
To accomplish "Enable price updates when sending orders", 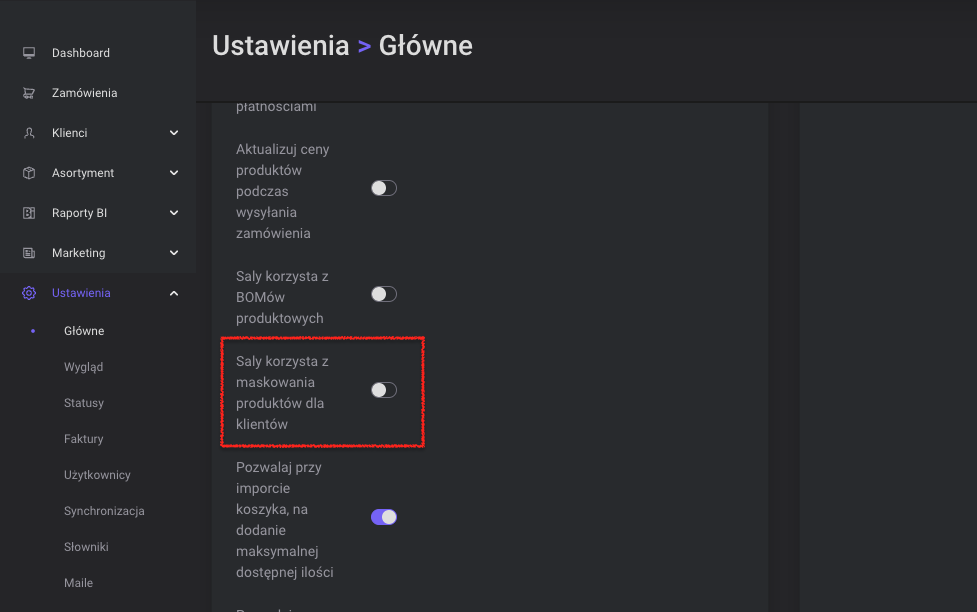I will pyautogui.click(x=383, y=187).
